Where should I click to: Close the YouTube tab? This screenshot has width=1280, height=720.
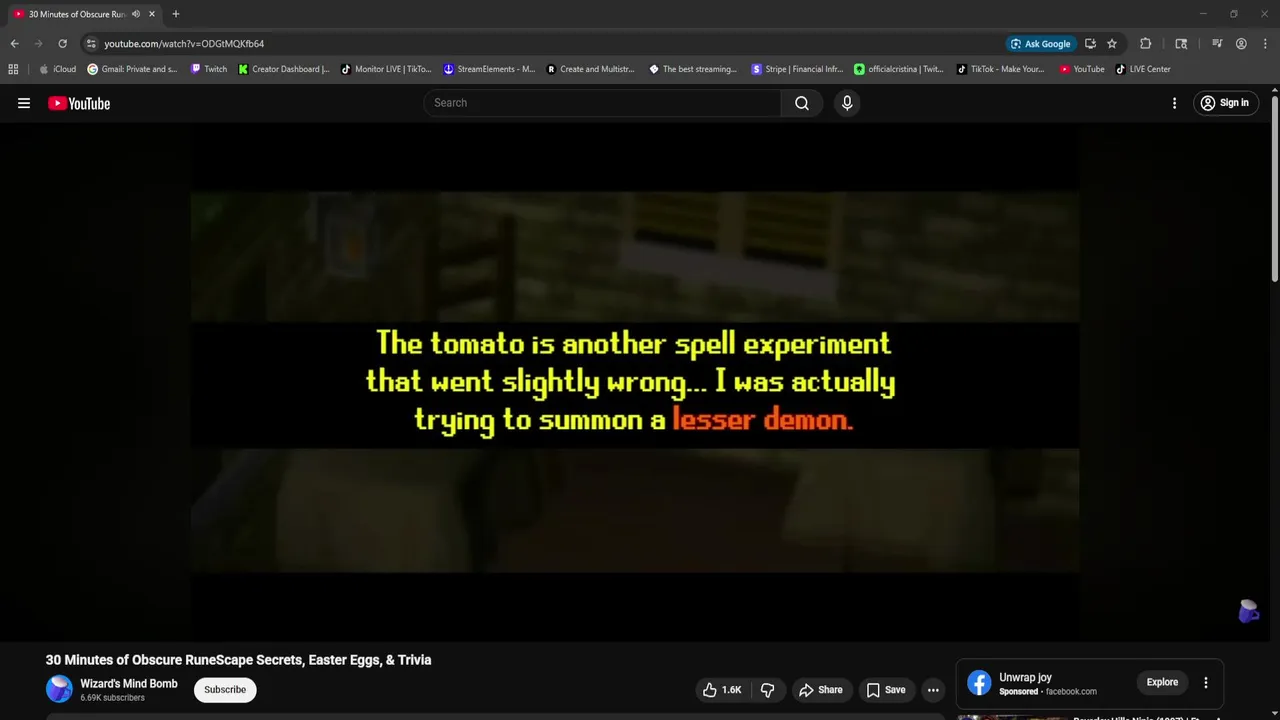click(x=152, y=14)
